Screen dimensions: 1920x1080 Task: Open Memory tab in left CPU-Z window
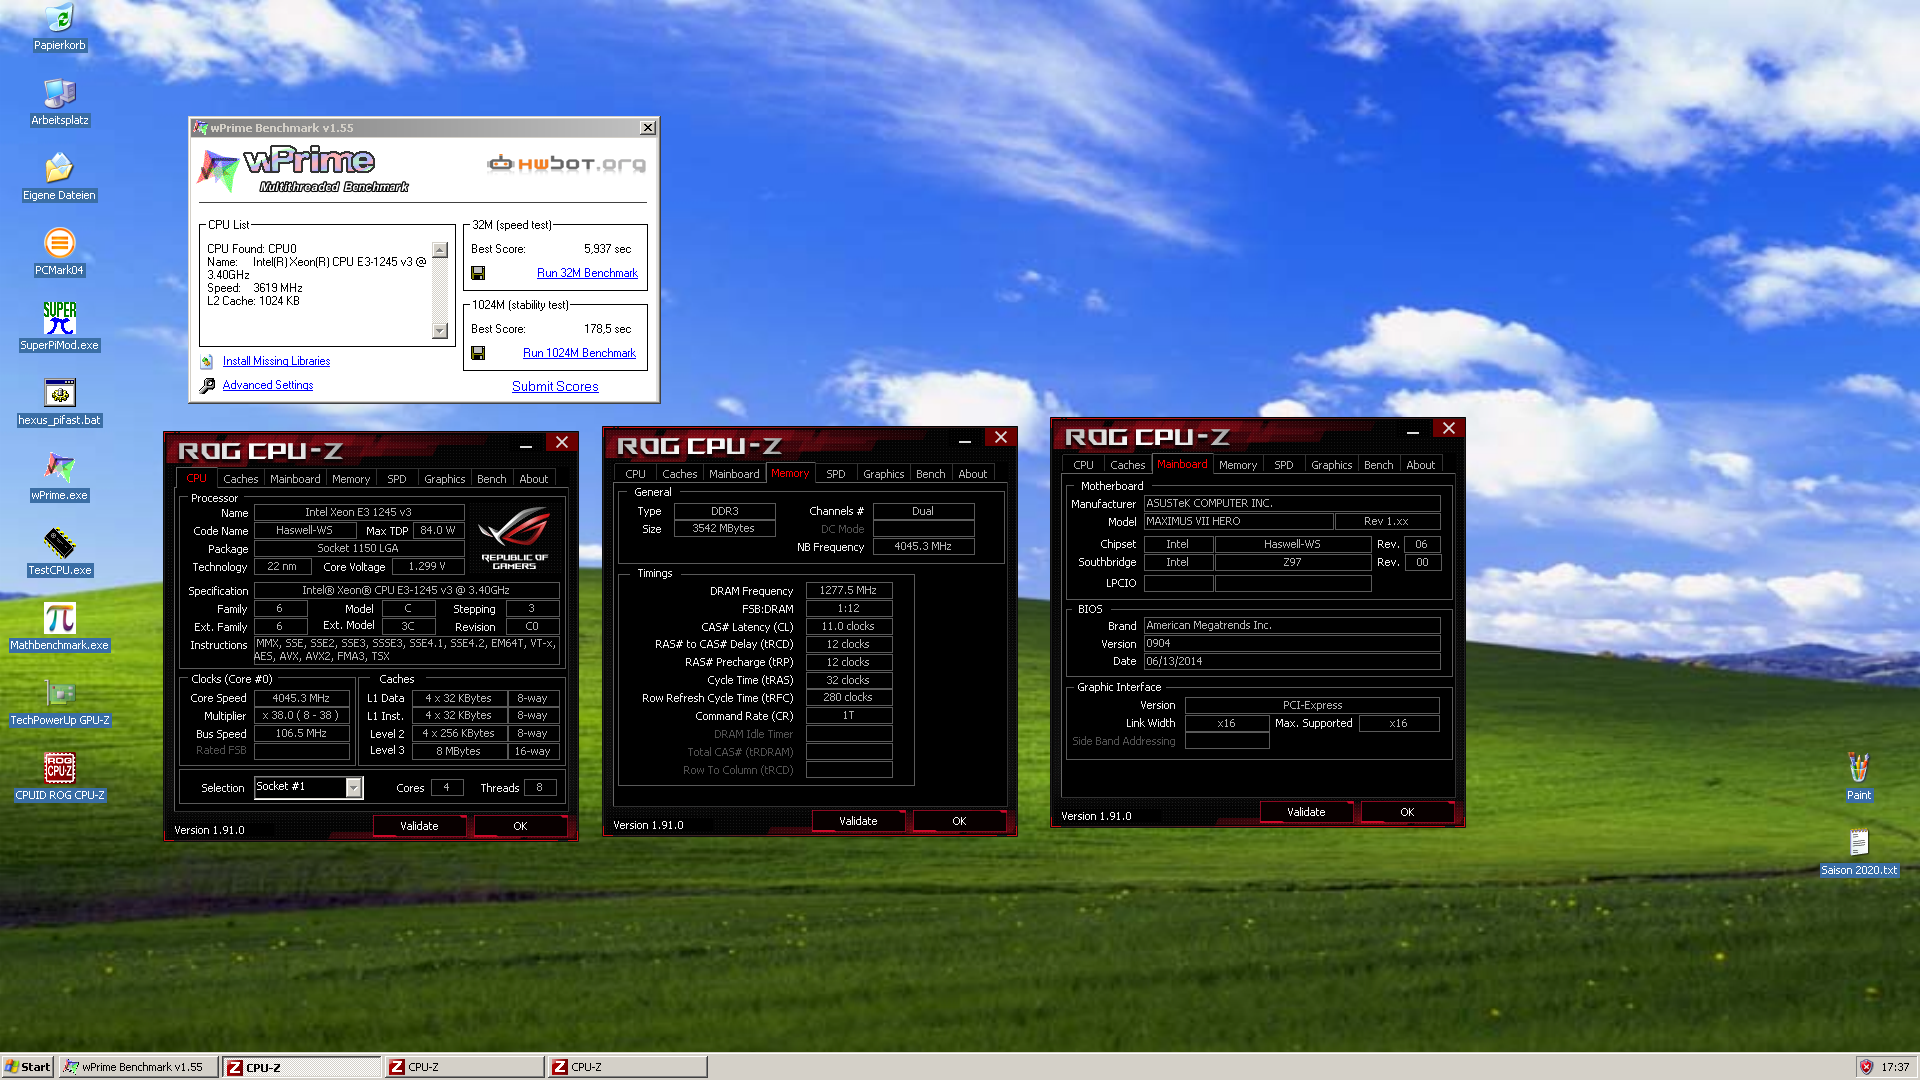(351, 479)
